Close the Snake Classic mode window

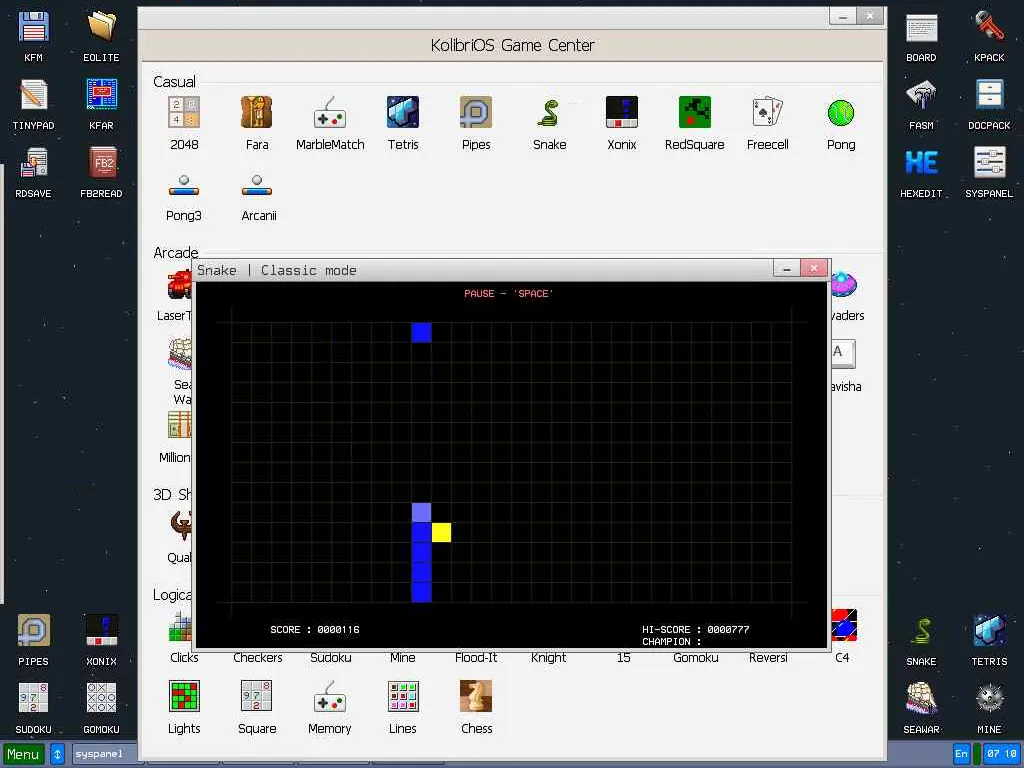(814, 268)
